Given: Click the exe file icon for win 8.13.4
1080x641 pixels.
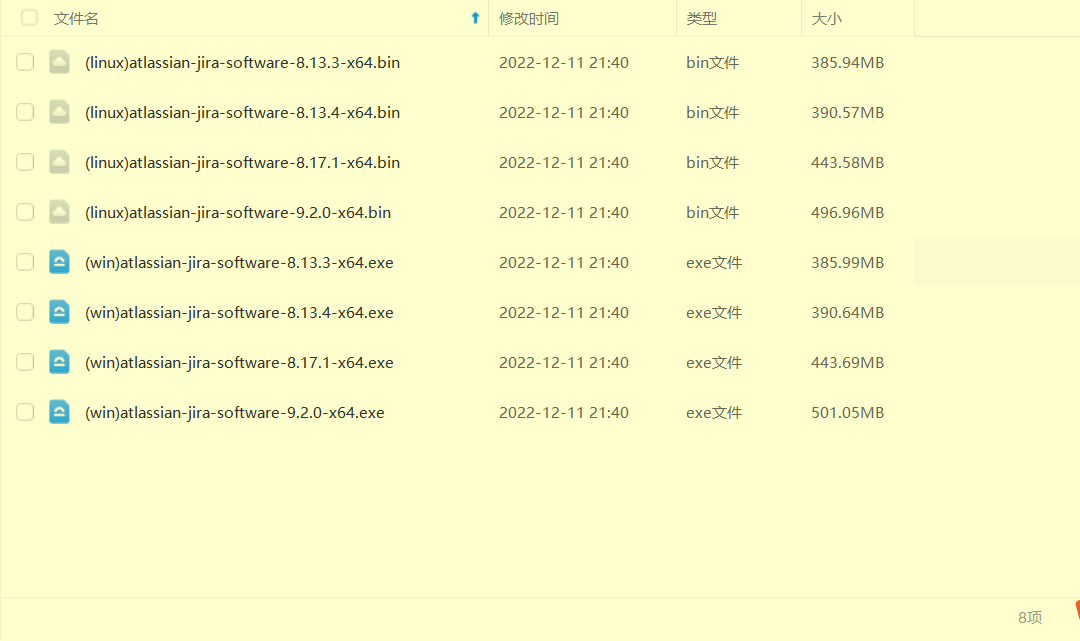Looking at the screenshot, I should (x=59, y=313).
